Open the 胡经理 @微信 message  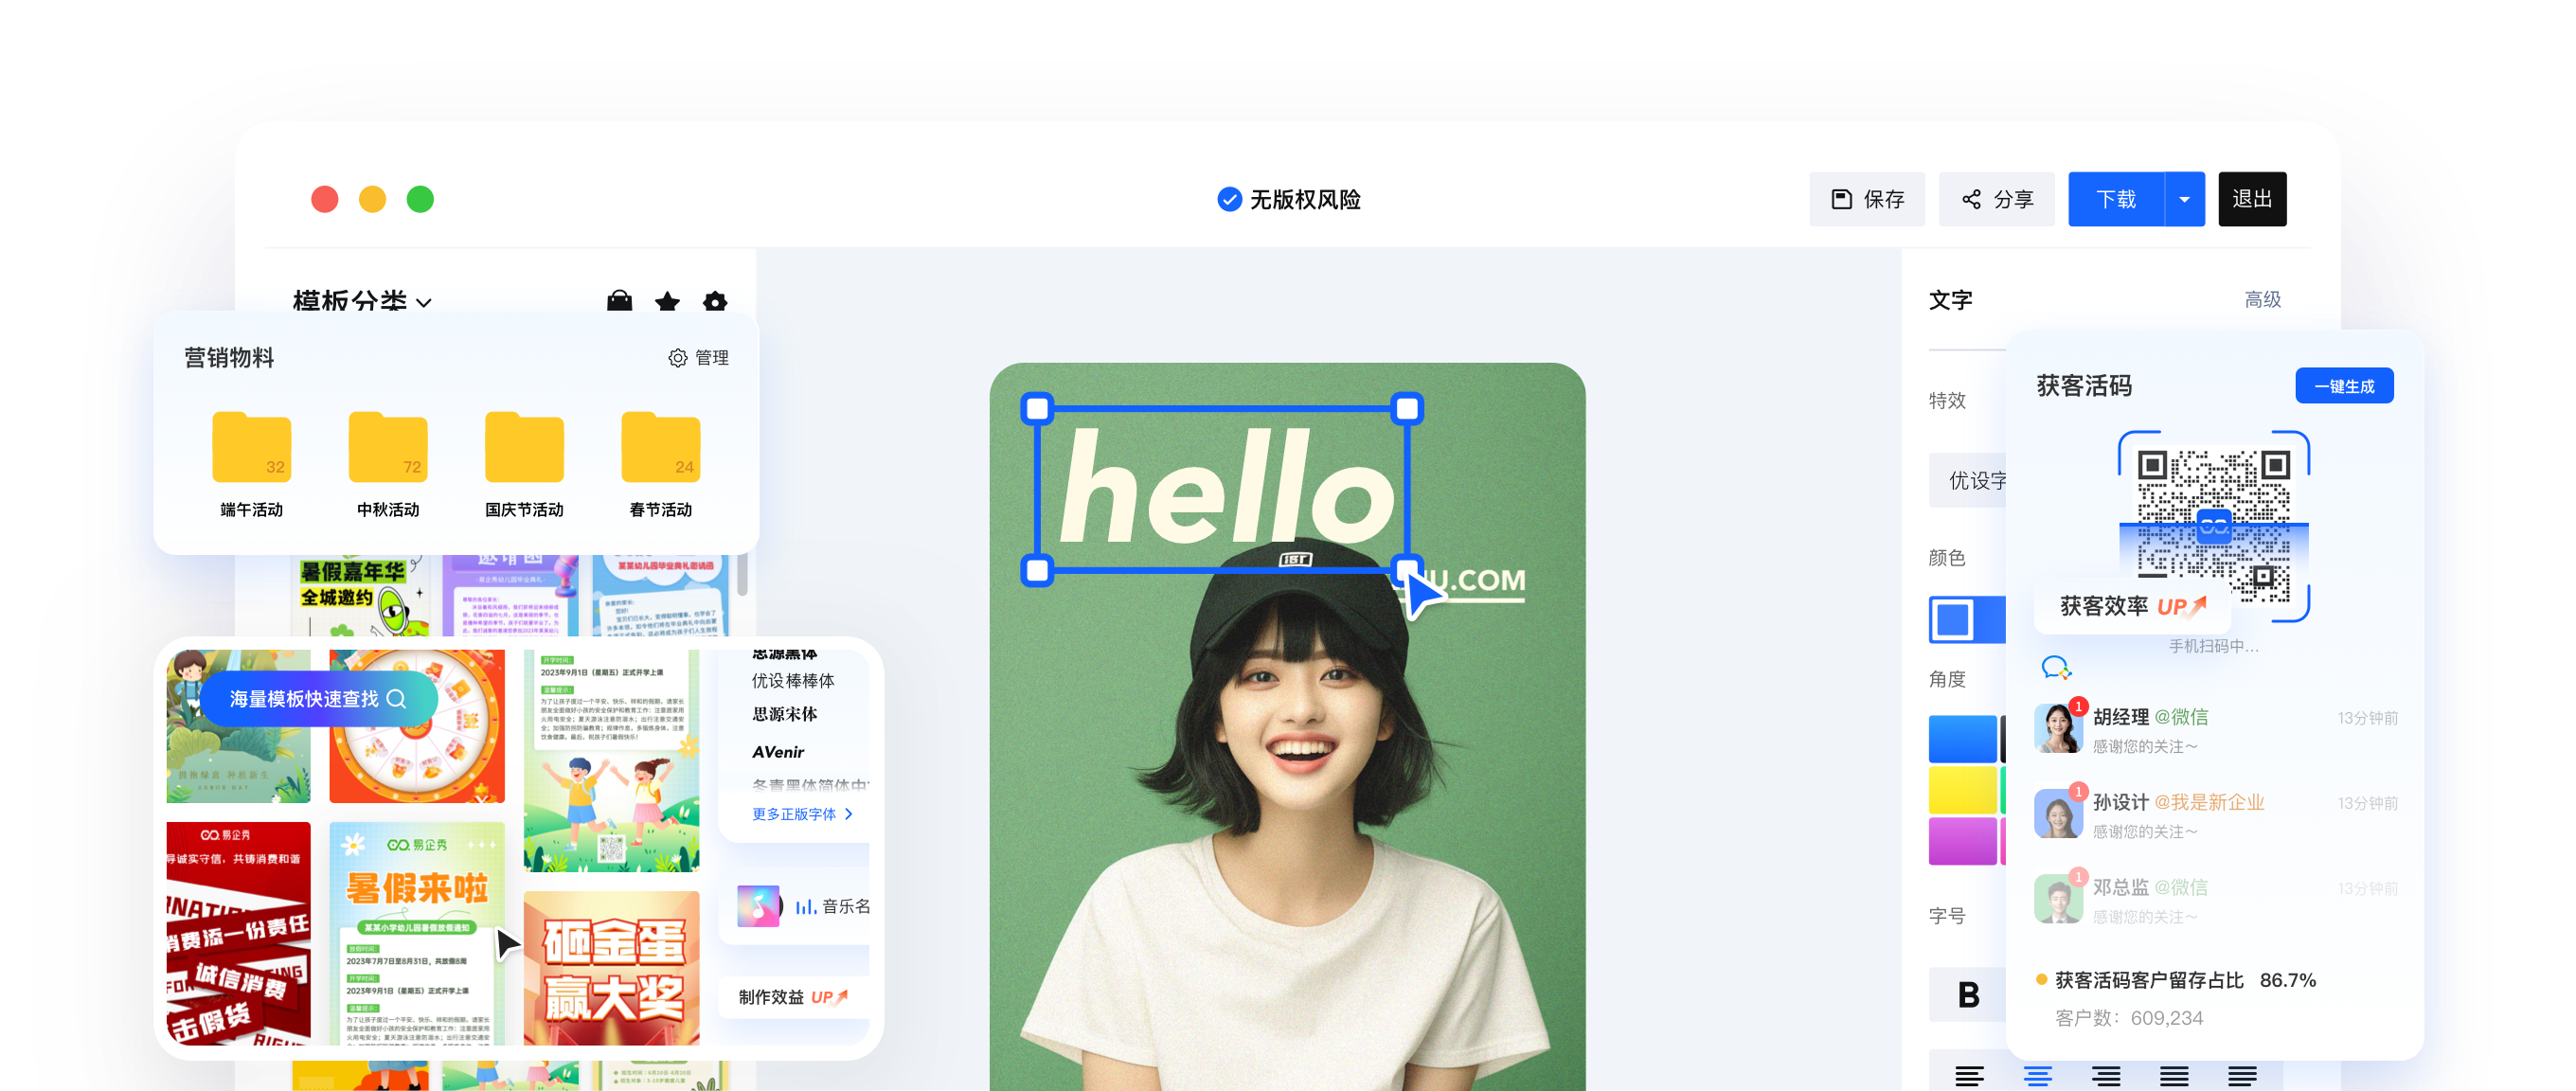(2215, 730)
